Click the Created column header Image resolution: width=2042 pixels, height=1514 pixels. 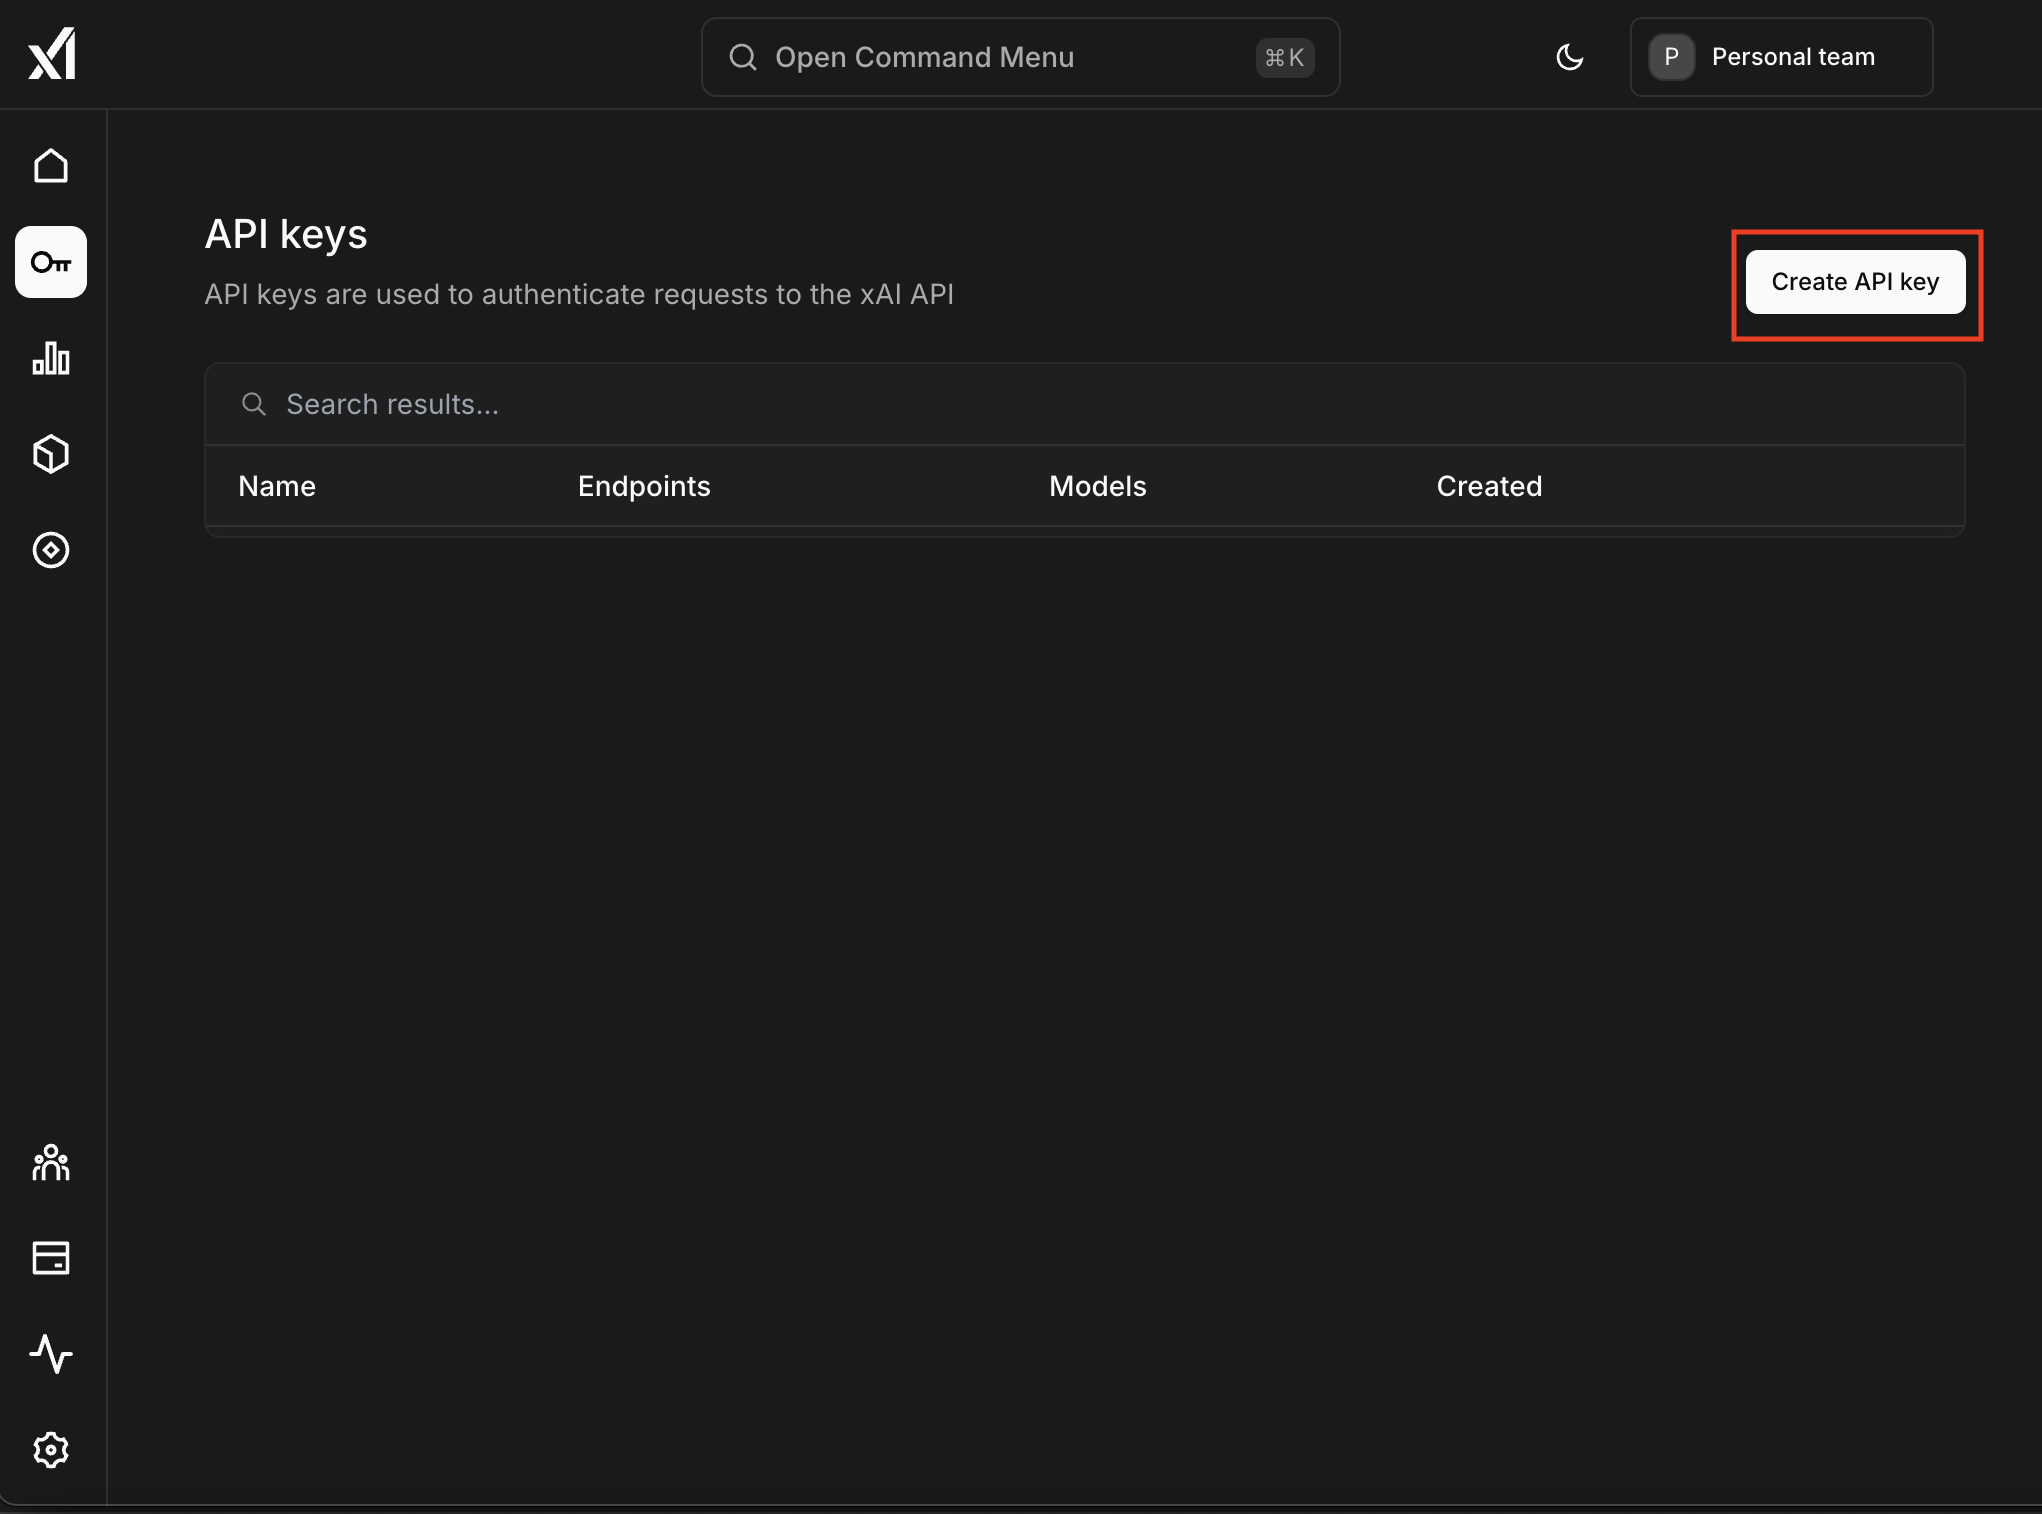tap(1489, 486)
